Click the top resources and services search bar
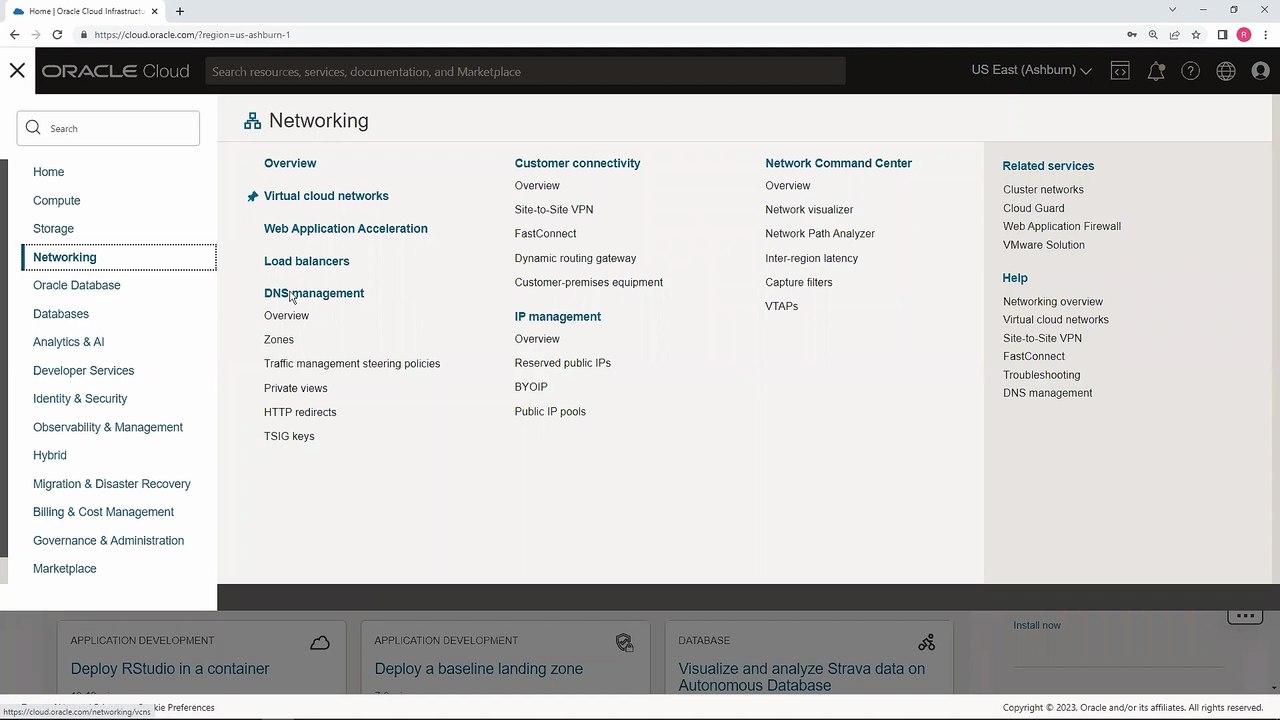Image resolution: width=1280 pixels, height=720 pixels. [x=525, y=71]
